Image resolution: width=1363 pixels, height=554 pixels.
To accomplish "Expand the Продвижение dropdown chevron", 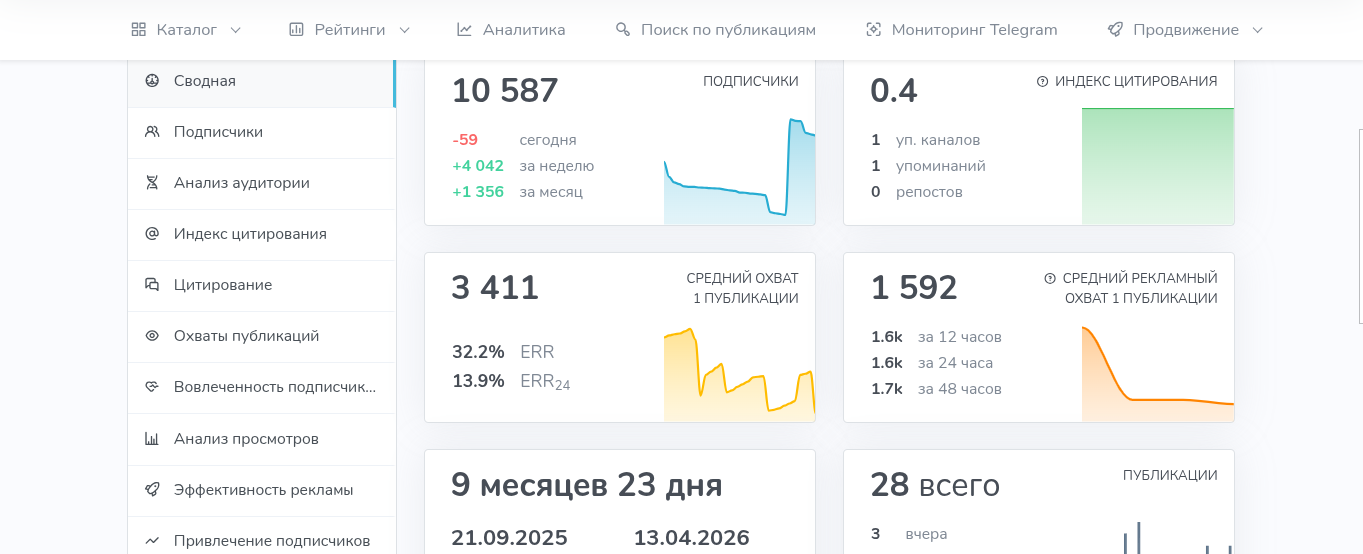I will click(x=1258, y=30).
